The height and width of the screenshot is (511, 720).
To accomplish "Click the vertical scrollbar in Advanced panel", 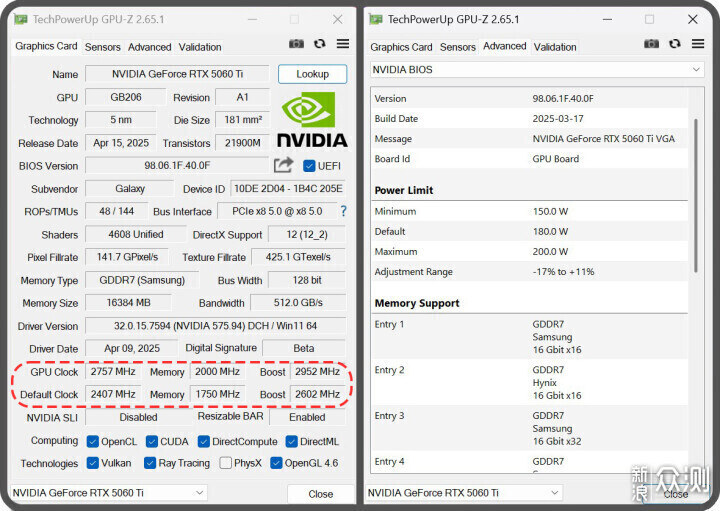I will pos(696,195).
